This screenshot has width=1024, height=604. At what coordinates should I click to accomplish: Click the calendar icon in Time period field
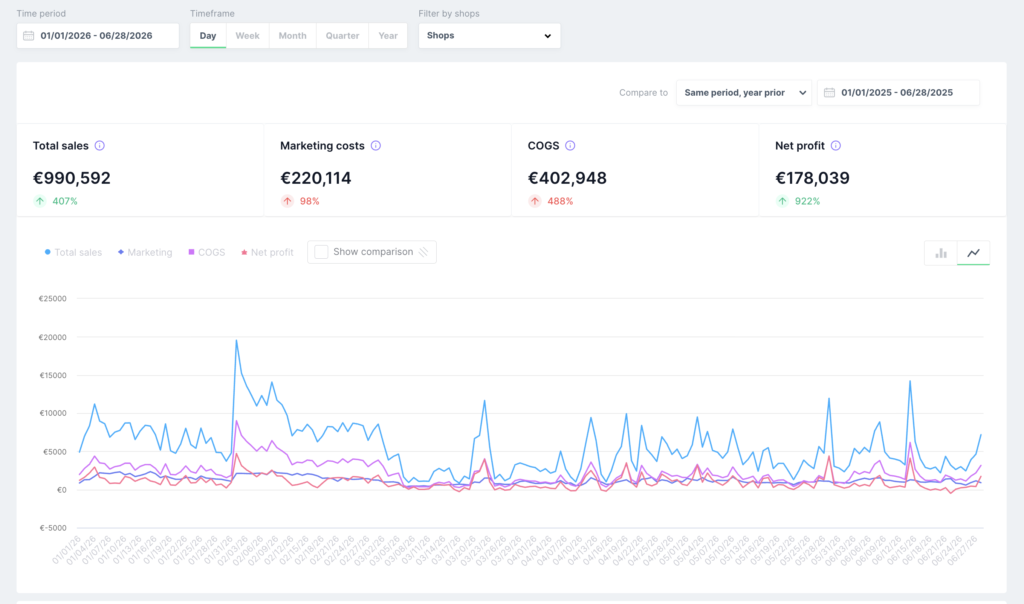click(x=29, y=36)
